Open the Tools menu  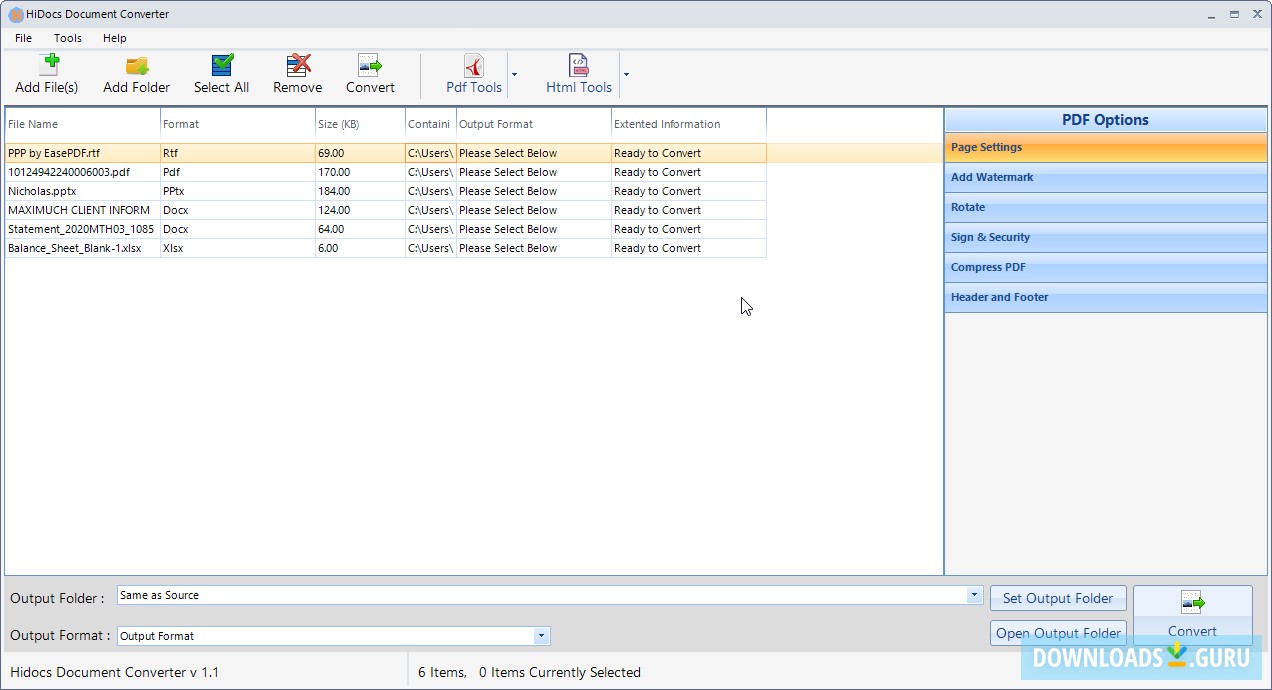[68, 38]
